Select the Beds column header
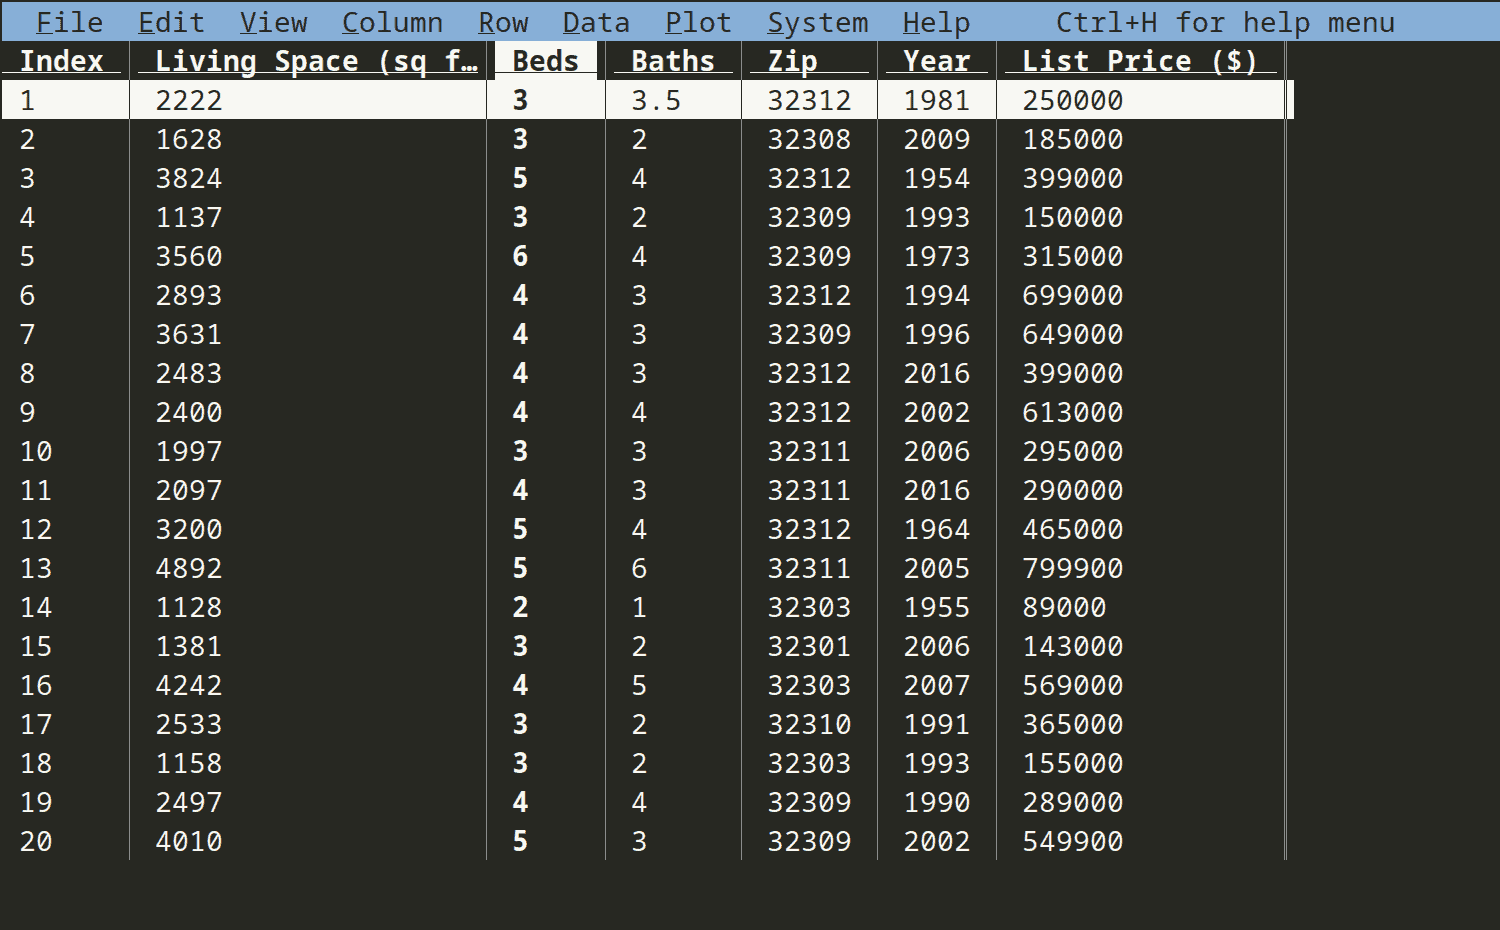 click(x=545, y=61)
